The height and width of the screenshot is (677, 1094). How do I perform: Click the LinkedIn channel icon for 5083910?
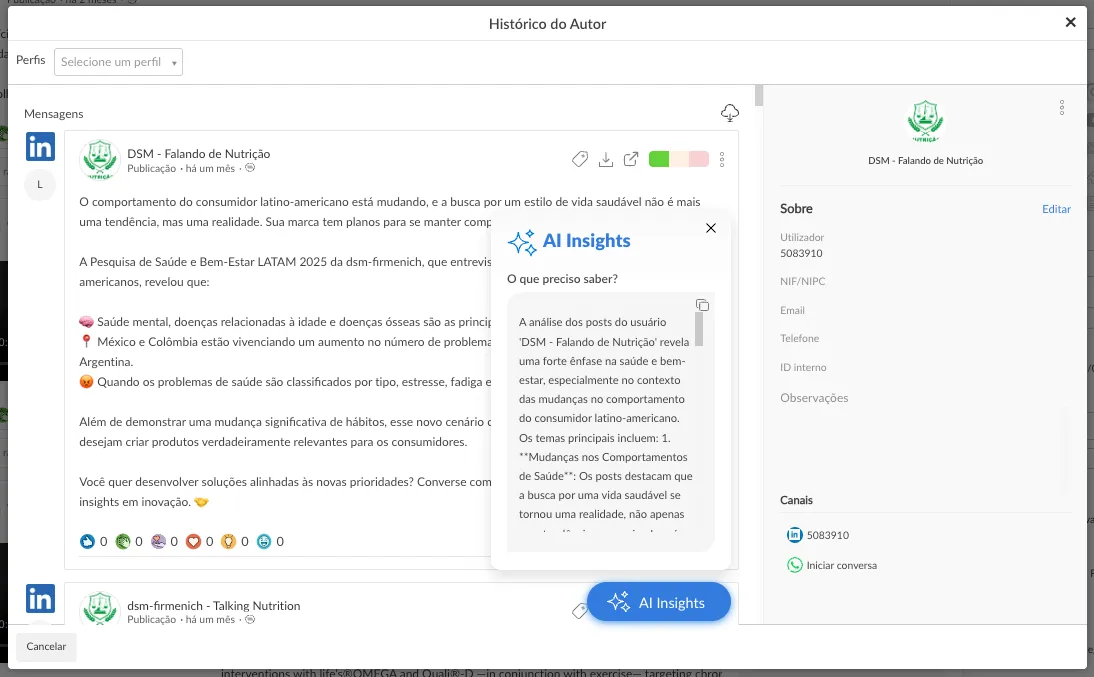[x=795, y=535]
